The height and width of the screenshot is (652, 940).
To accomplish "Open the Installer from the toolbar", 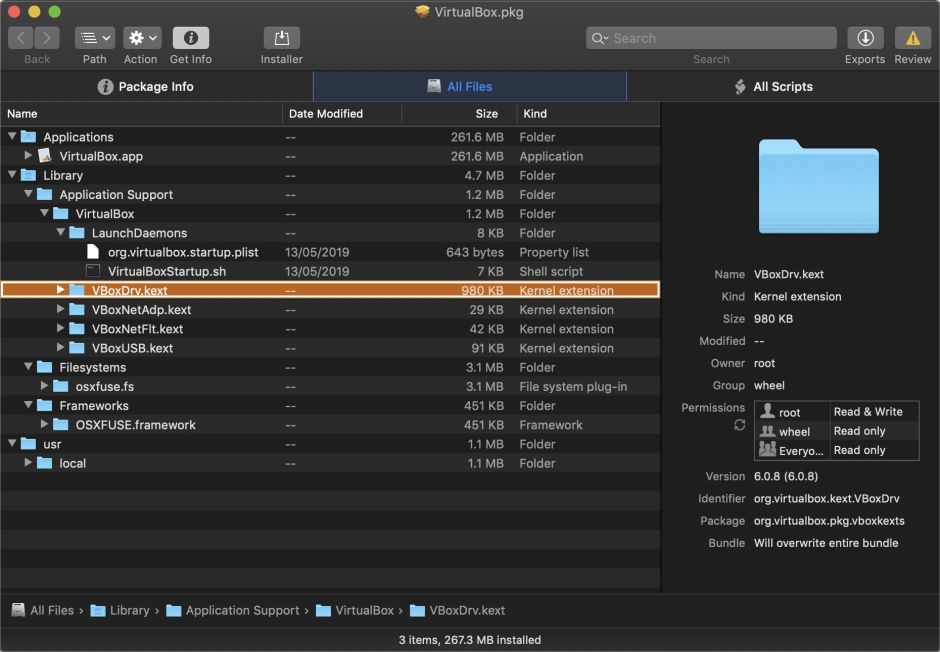I will (x=281, y=40).
